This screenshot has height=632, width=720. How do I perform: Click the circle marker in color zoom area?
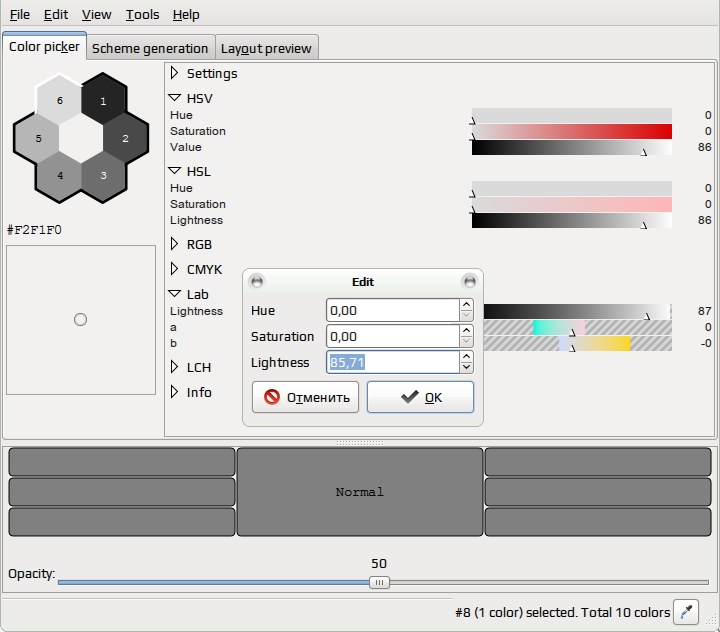point(80,319)
